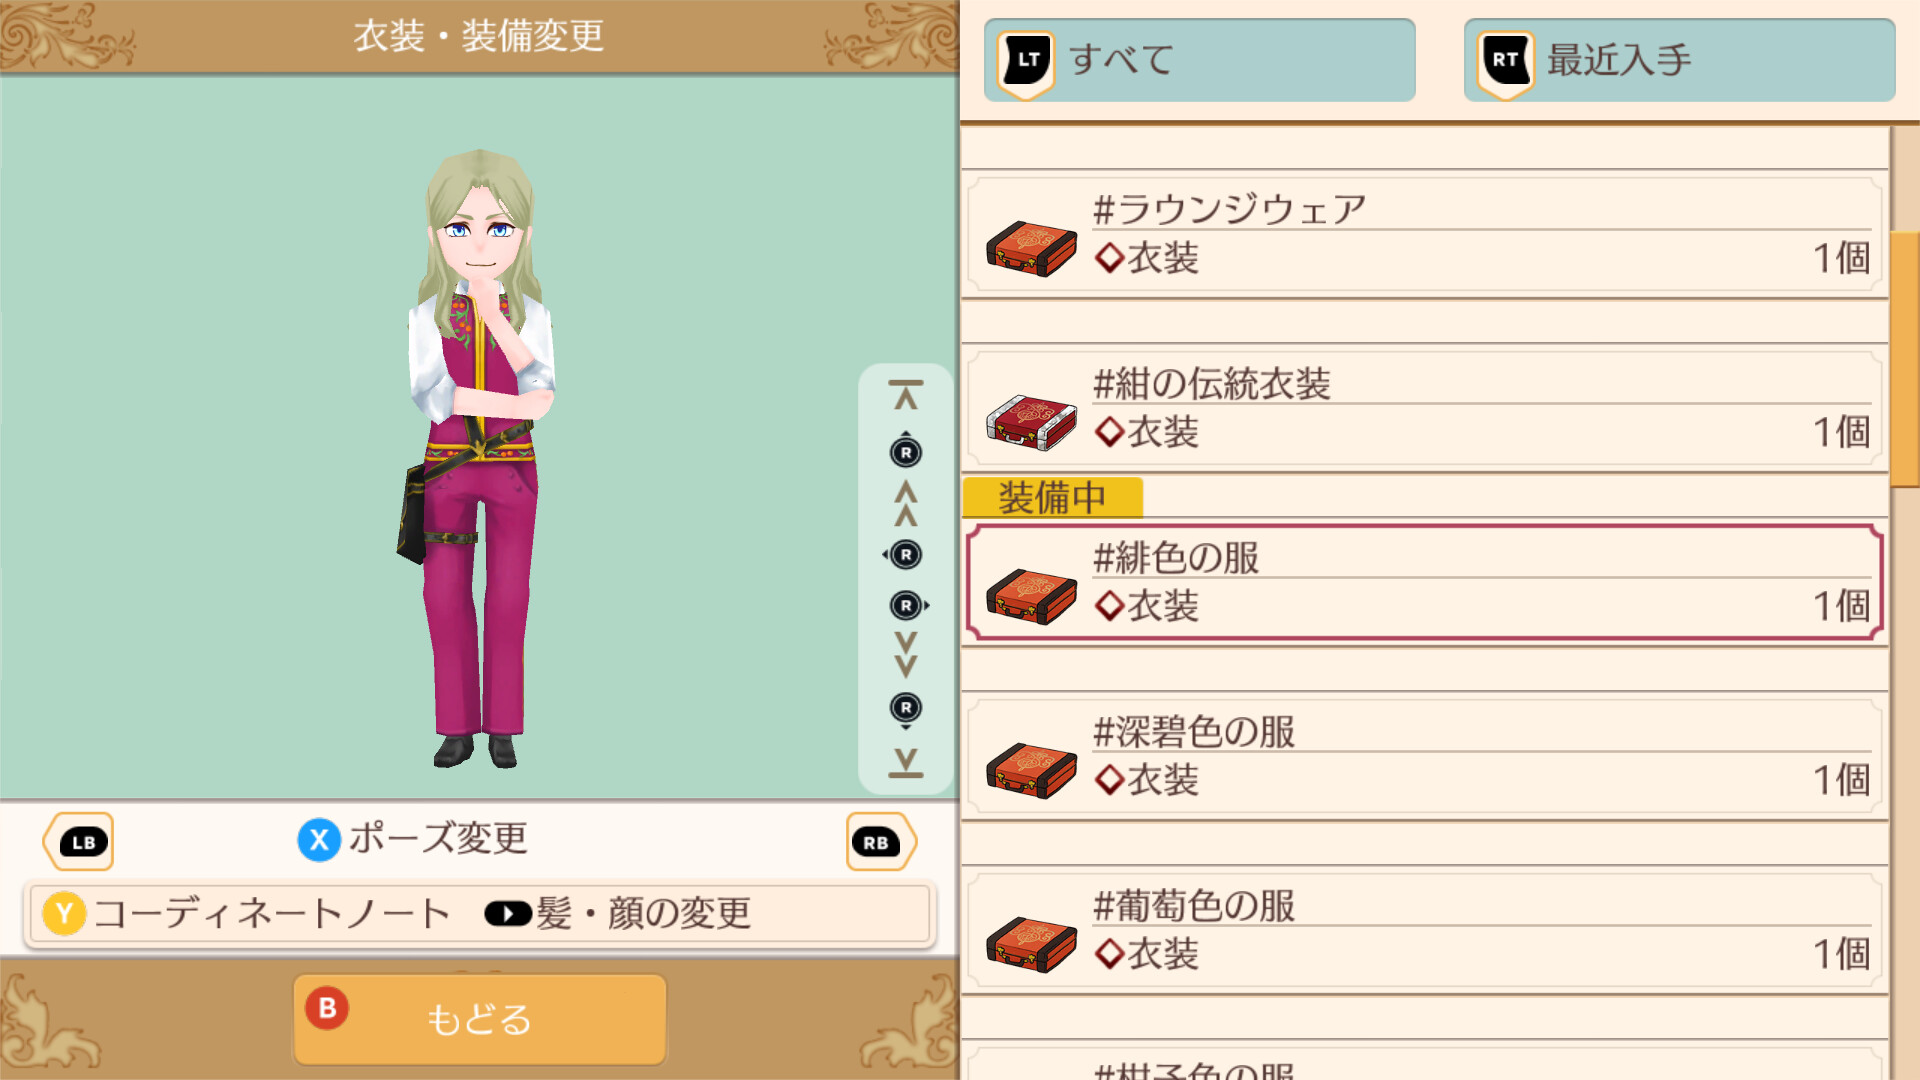Image resolution: width=1920 pixels, height=1080 pixels.
Task: Click the RB shoulder button icon
Action: pyautogui.click(x=880, y=842)
